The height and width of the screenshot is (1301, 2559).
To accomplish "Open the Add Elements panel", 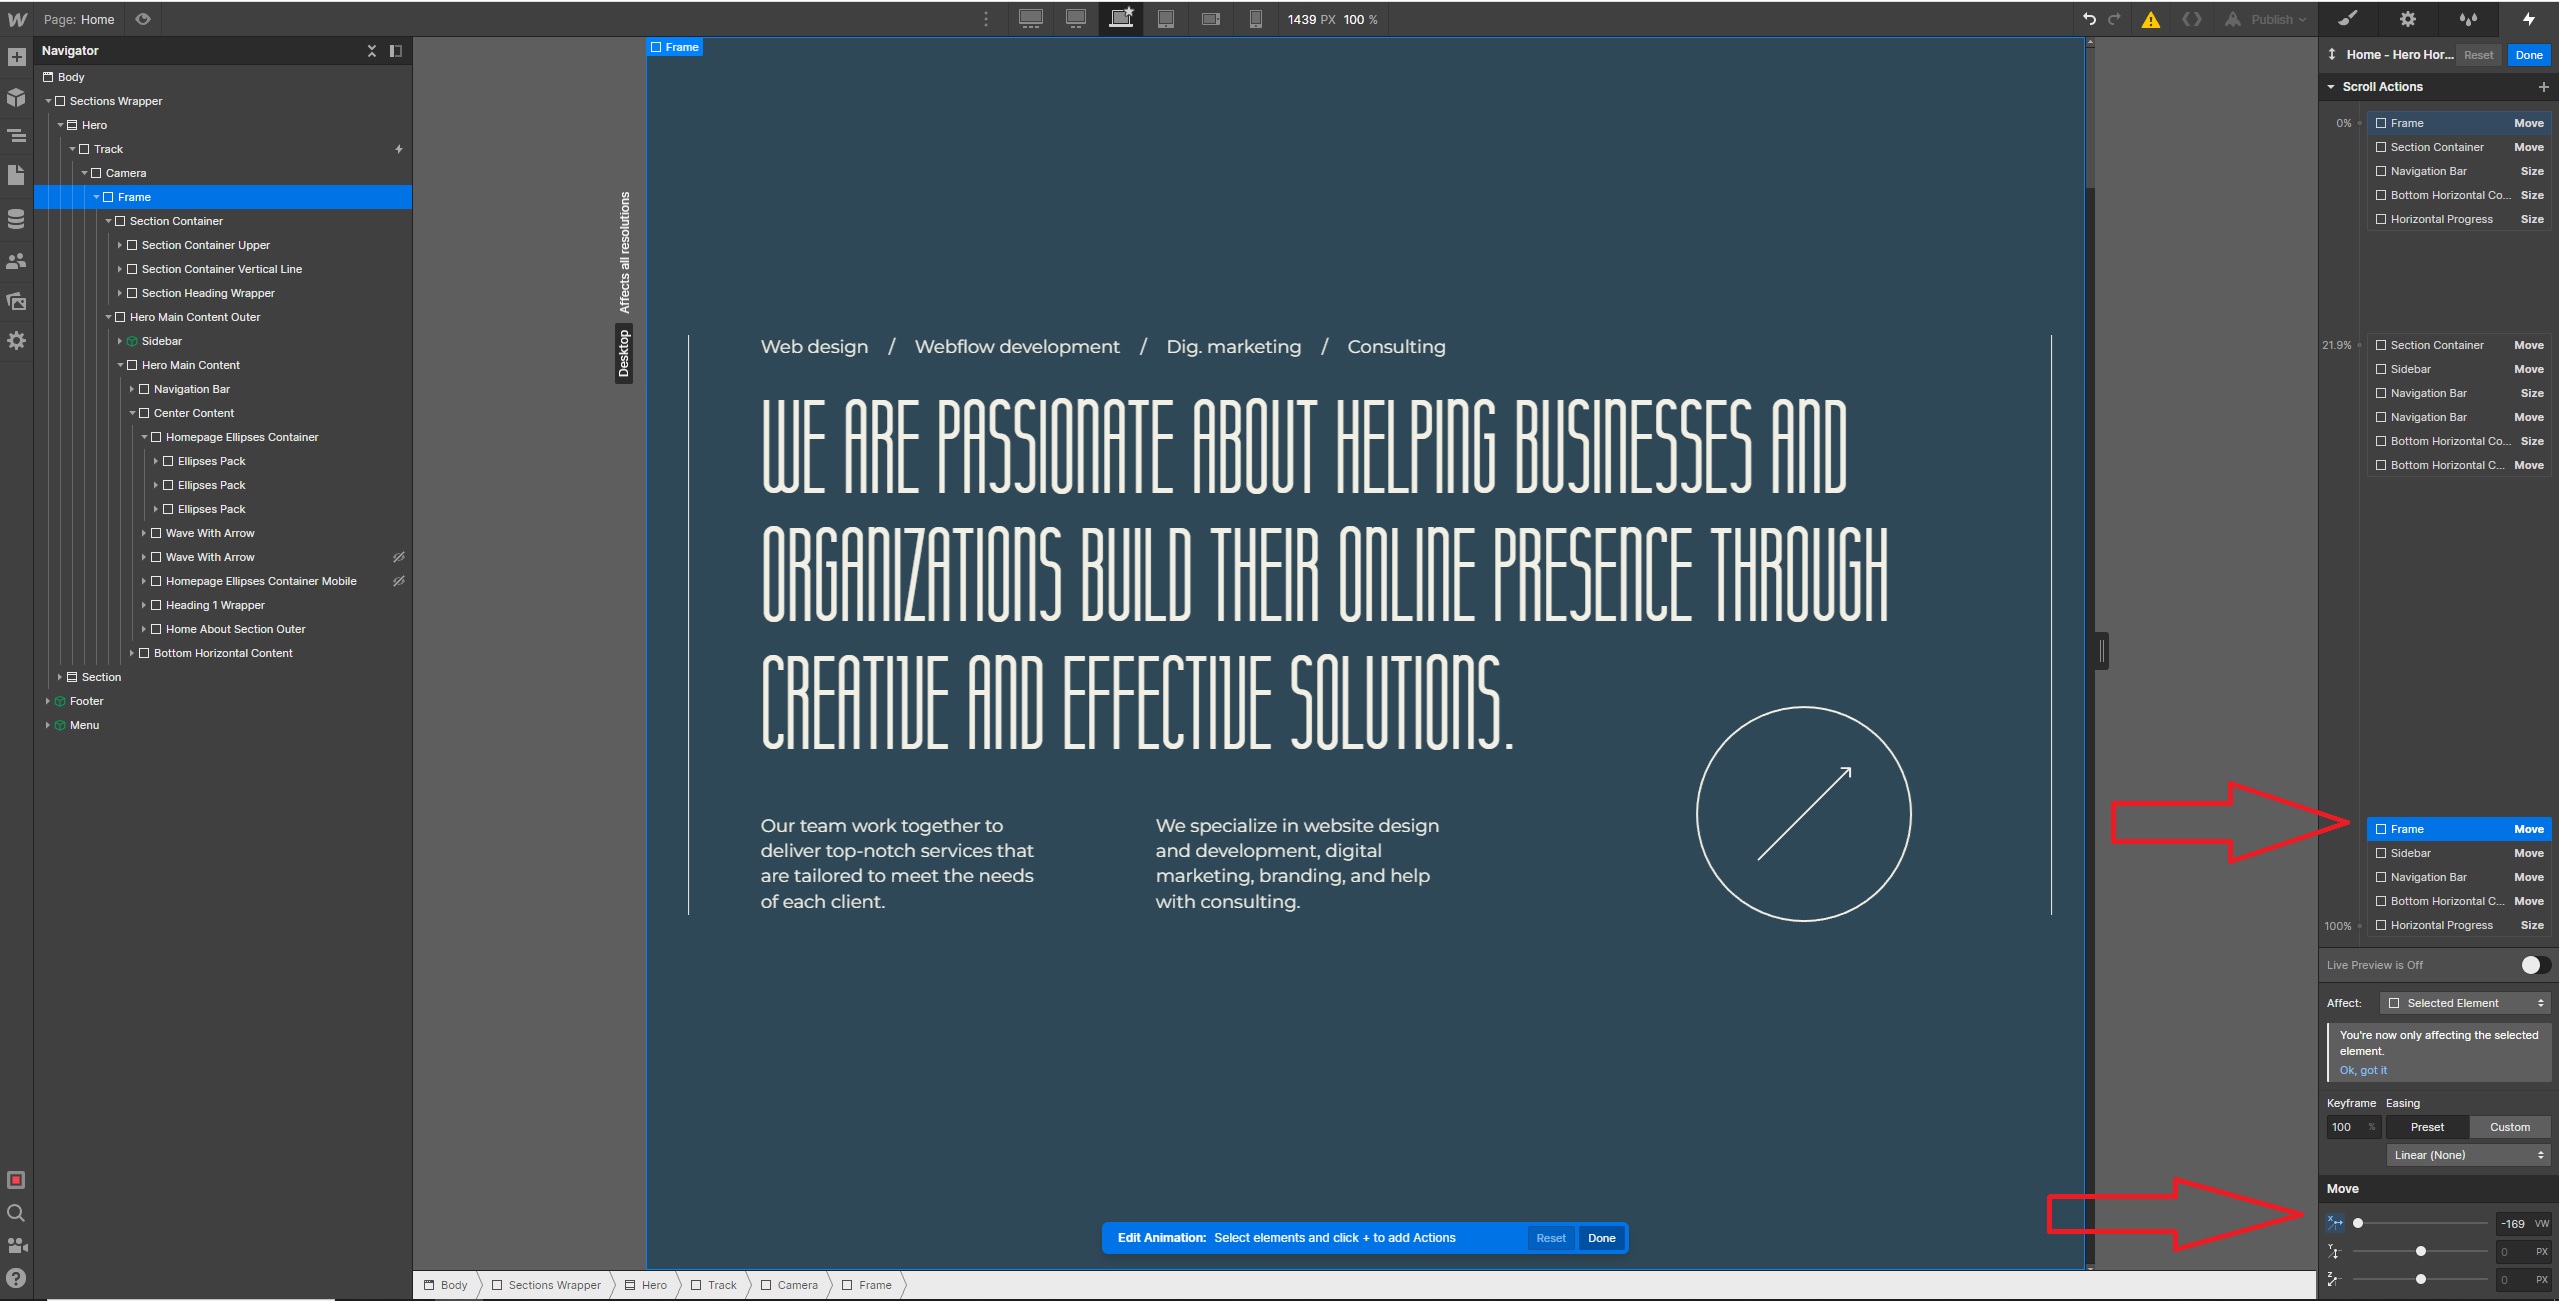I will point(16,57).
